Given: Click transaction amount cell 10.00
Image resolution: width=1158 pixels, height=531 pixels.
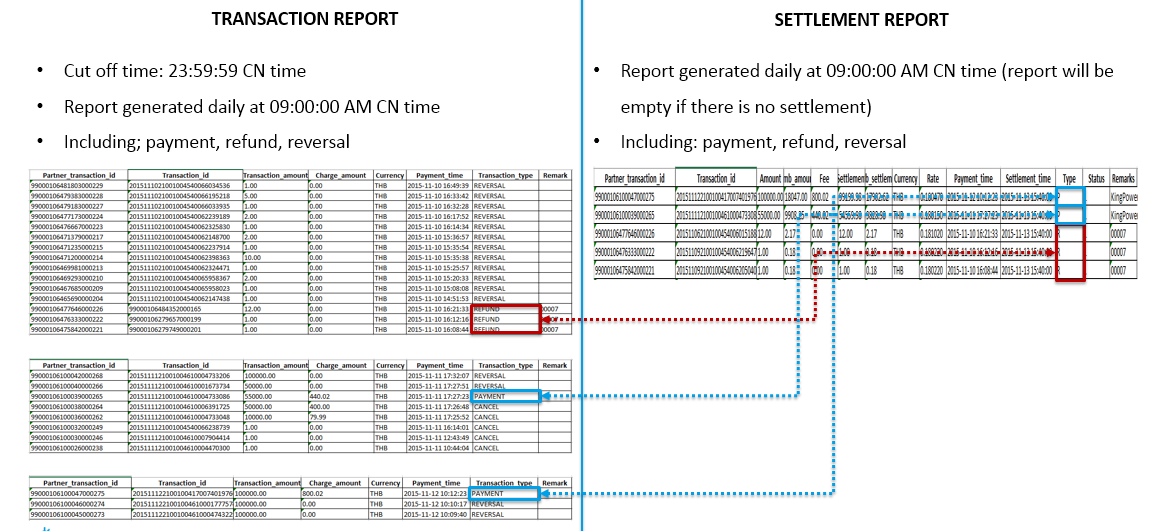Looking at the screenshot, I should pyautogui.click(x=275, y=258).
